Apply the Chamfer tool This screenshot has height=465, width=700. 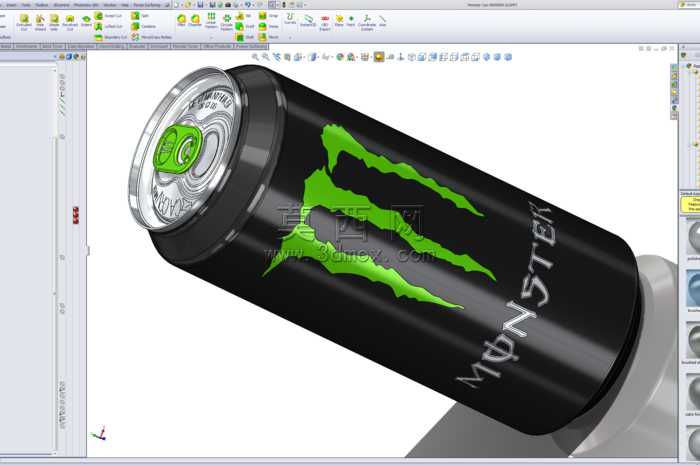click(x=195, y=20)
